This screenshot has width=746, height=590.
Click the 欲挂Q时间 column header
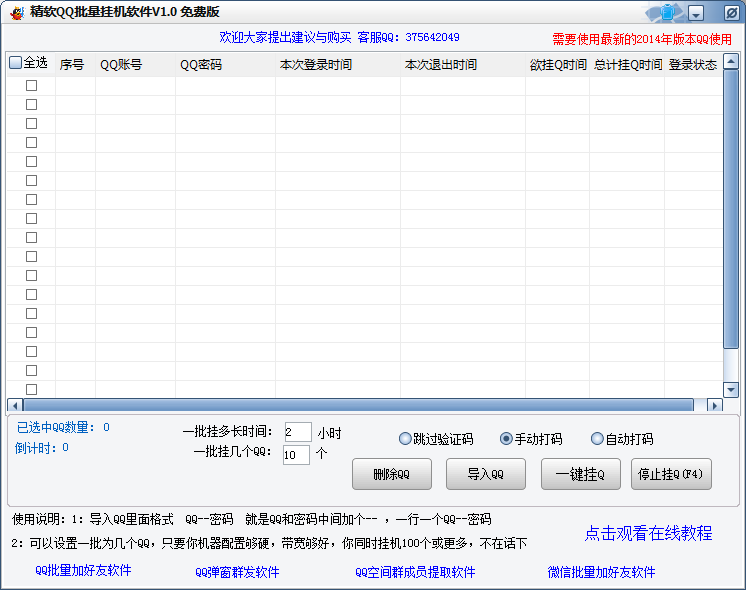tap(558, 65)
